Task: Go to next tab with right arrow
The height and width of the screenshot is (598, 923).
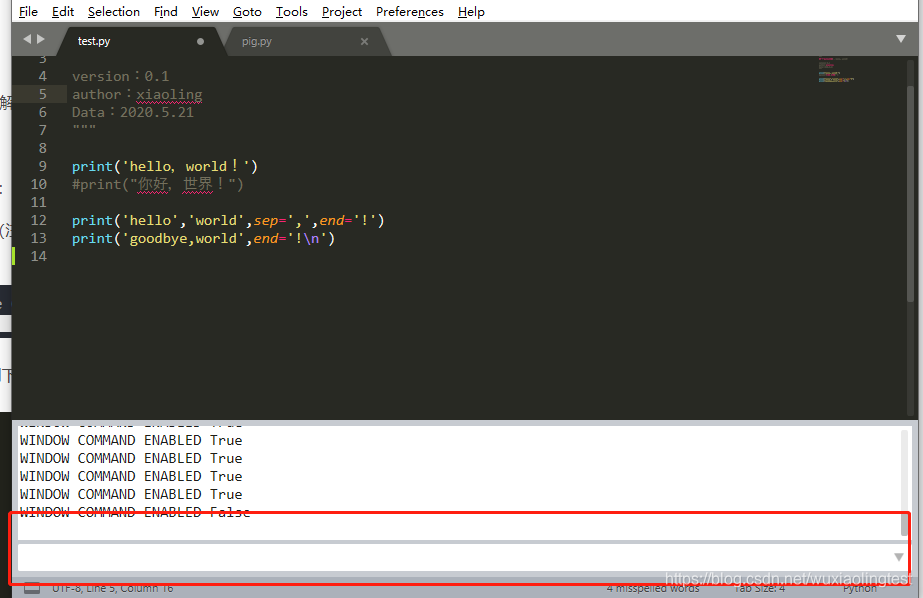Action: click(x=41, y=39)
